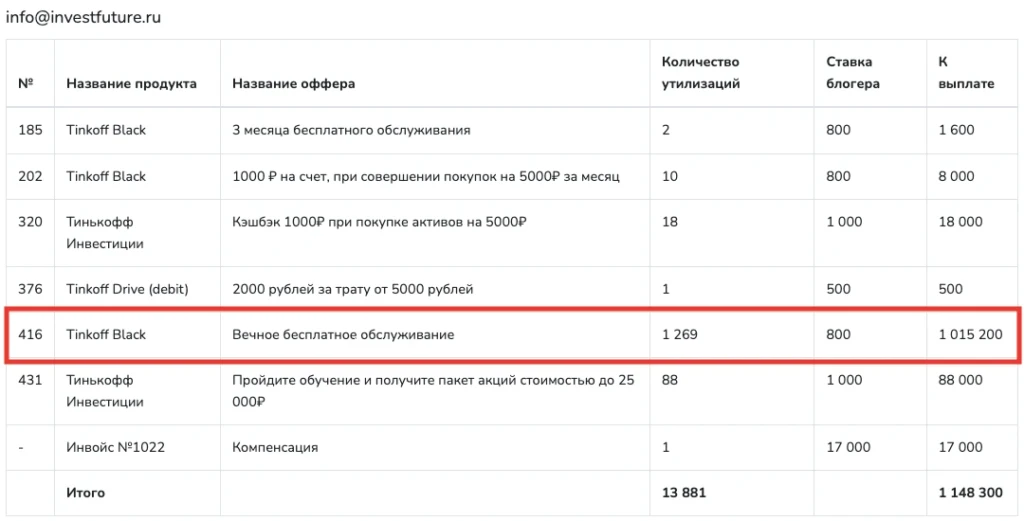Click utilization count 18
The image size is (1024, 521).
[669, 222]
